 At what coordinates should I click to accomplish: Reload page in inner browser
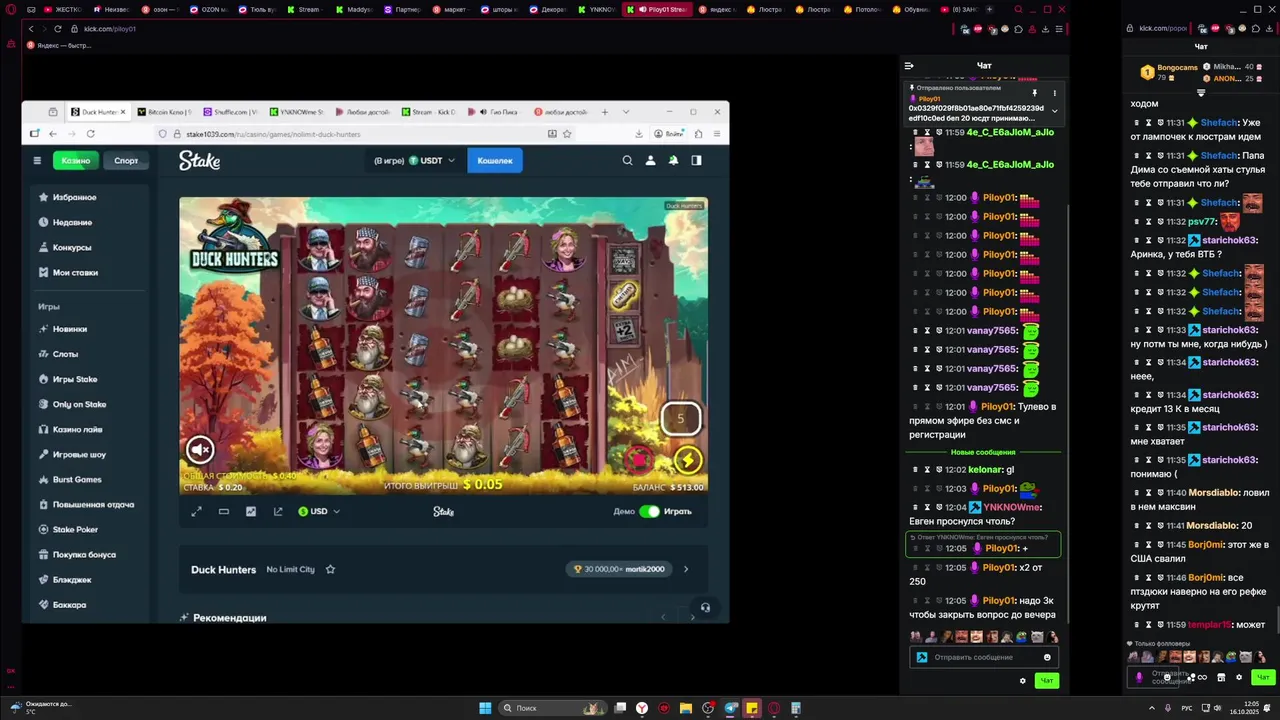click(90, 133)
